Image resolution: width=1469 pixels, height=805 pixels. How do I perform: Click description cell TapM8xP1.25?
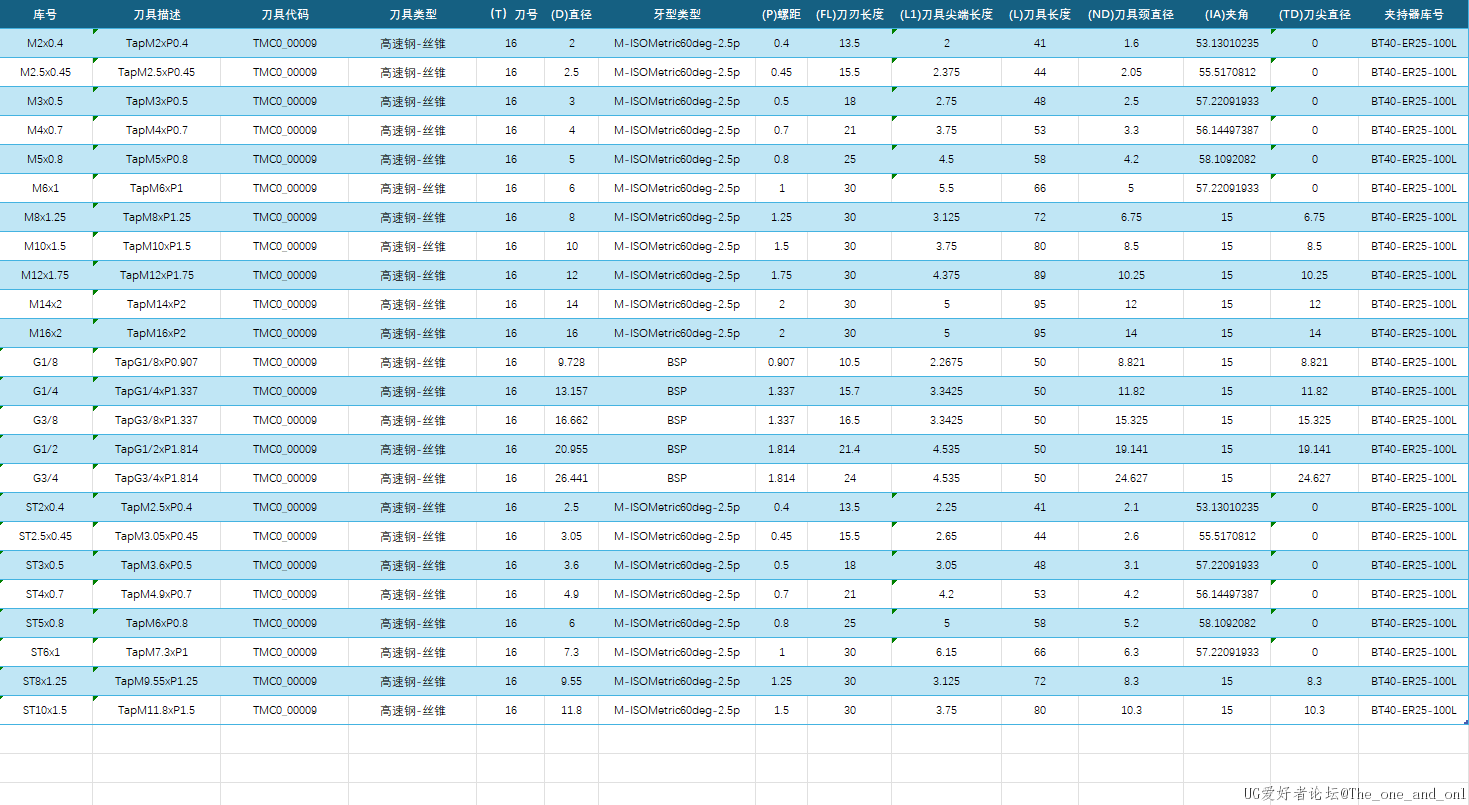(156, 217)
